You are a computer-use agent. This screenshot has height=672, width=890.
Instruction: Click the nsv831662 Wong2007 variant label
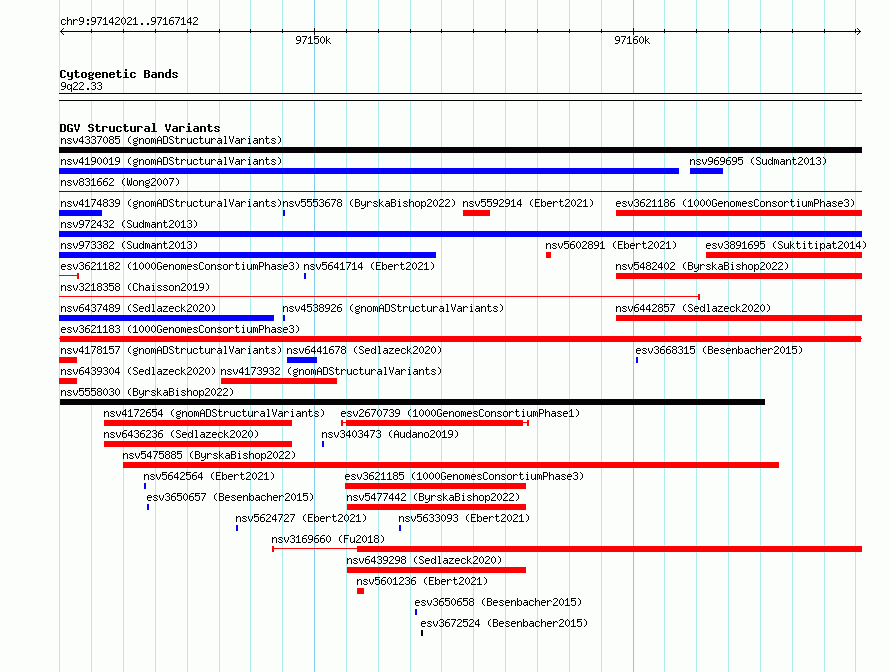click(x=120, y=182)
